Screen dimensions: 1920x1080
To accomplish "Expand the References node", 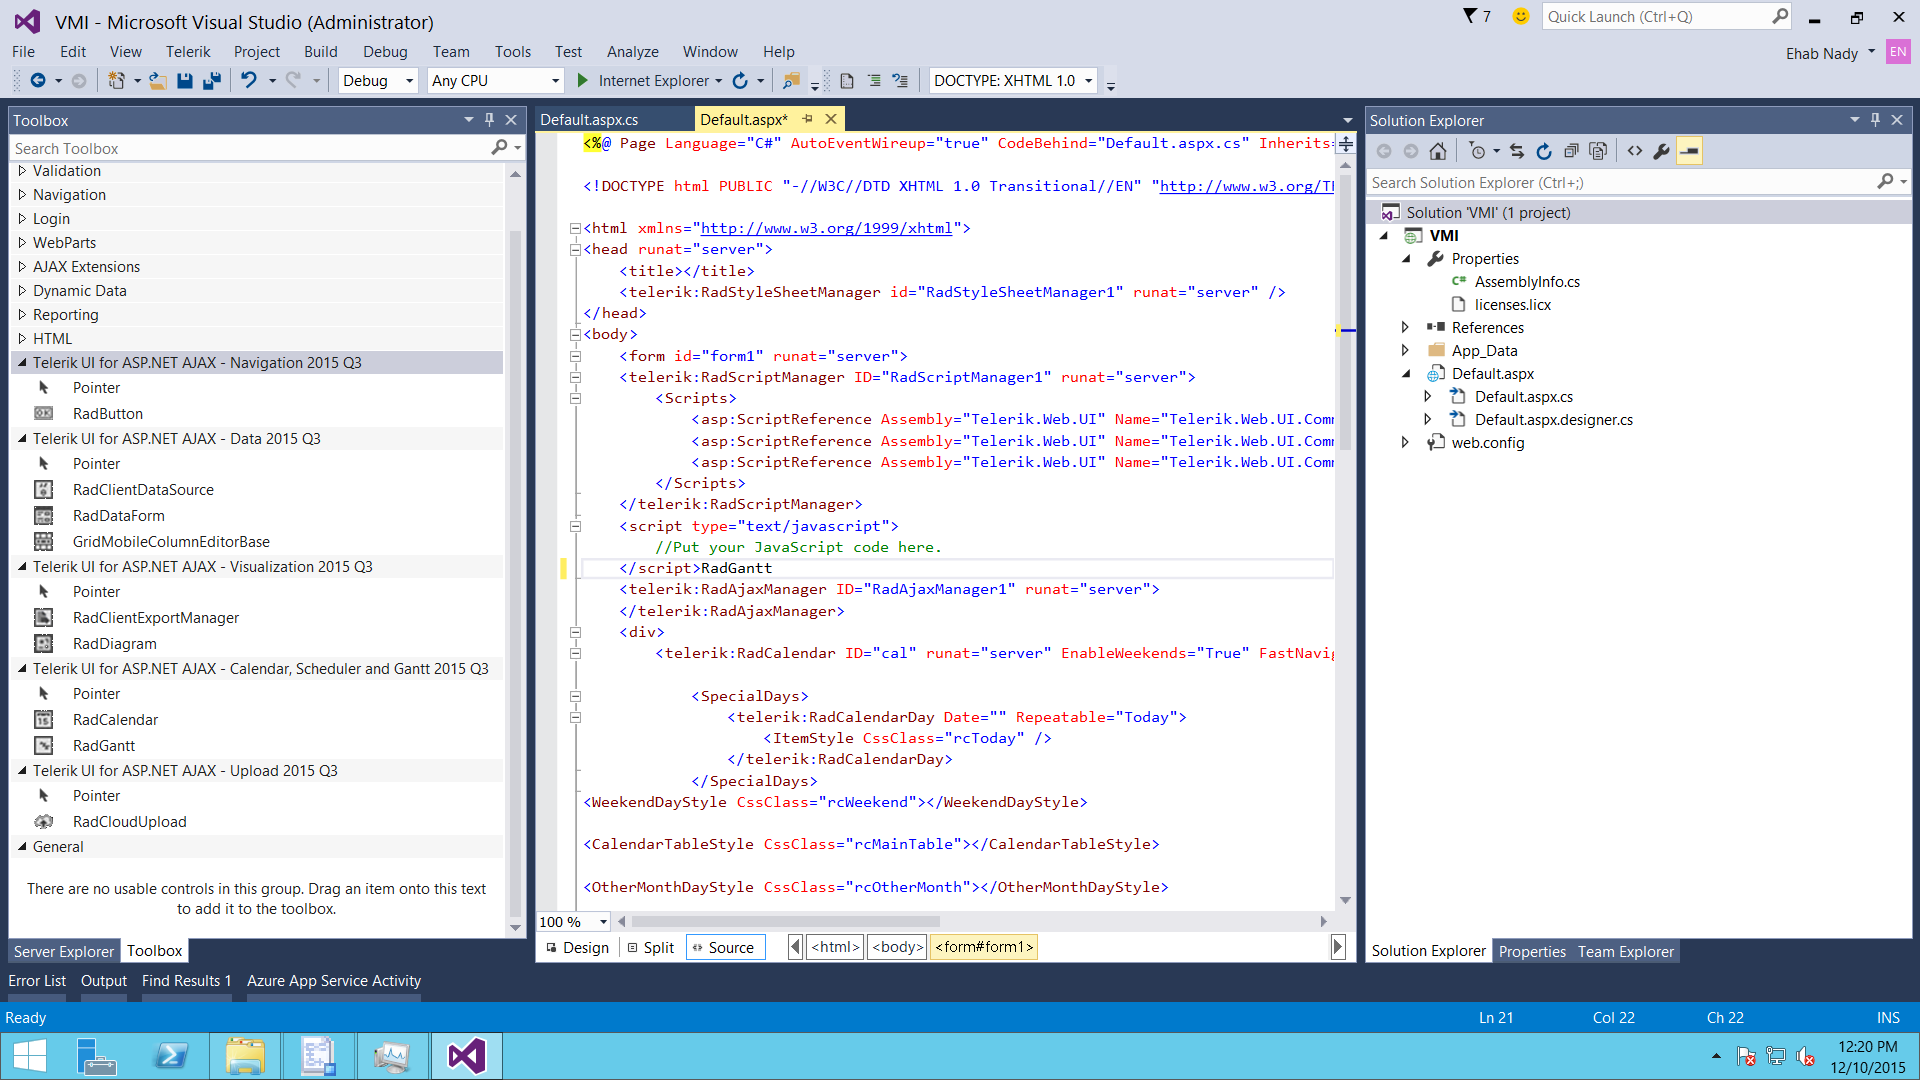I will 1405,328.
